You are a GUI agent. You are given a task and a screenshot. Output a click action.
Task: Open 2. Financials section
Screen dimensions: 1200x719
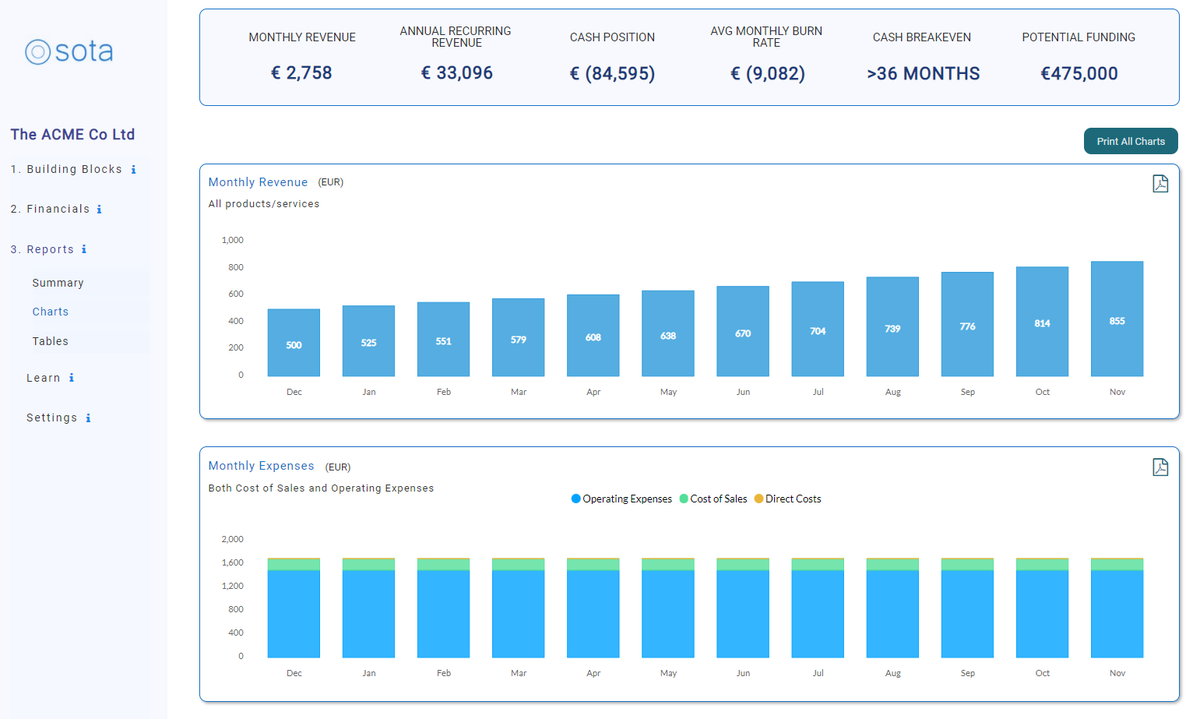50,209
